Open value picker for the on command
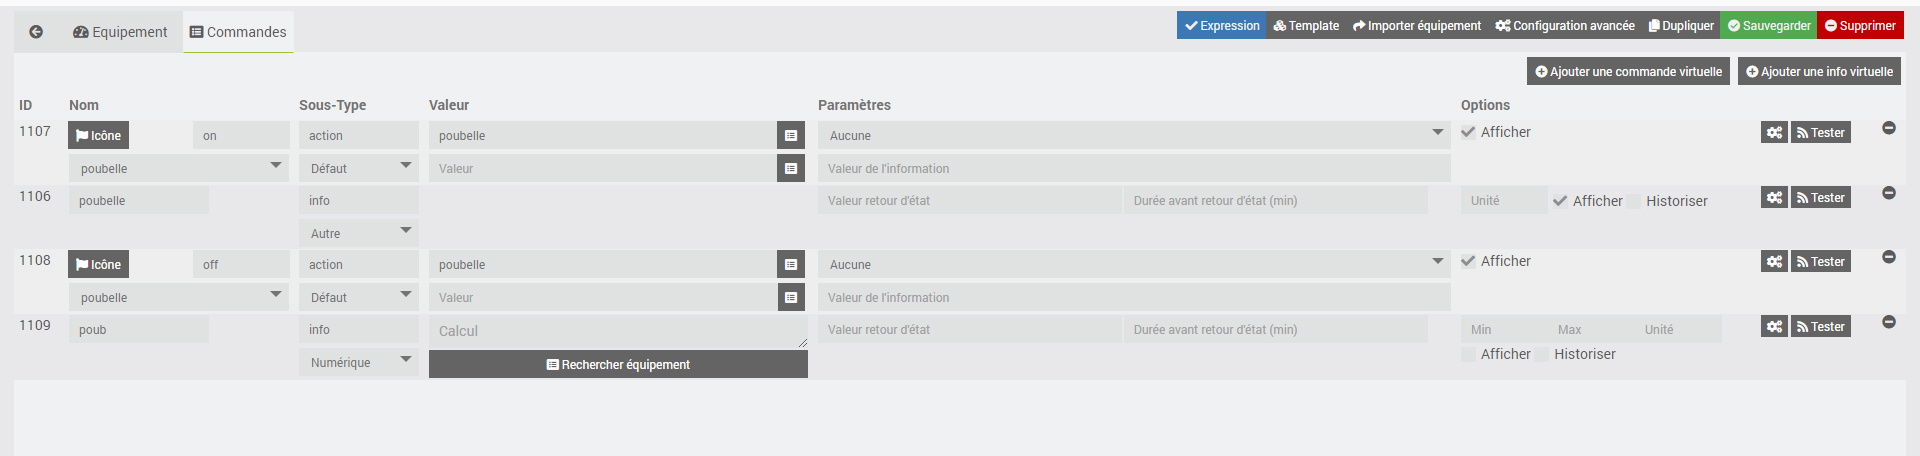The height and width of the screenshot is (456, 1920). 791,136
